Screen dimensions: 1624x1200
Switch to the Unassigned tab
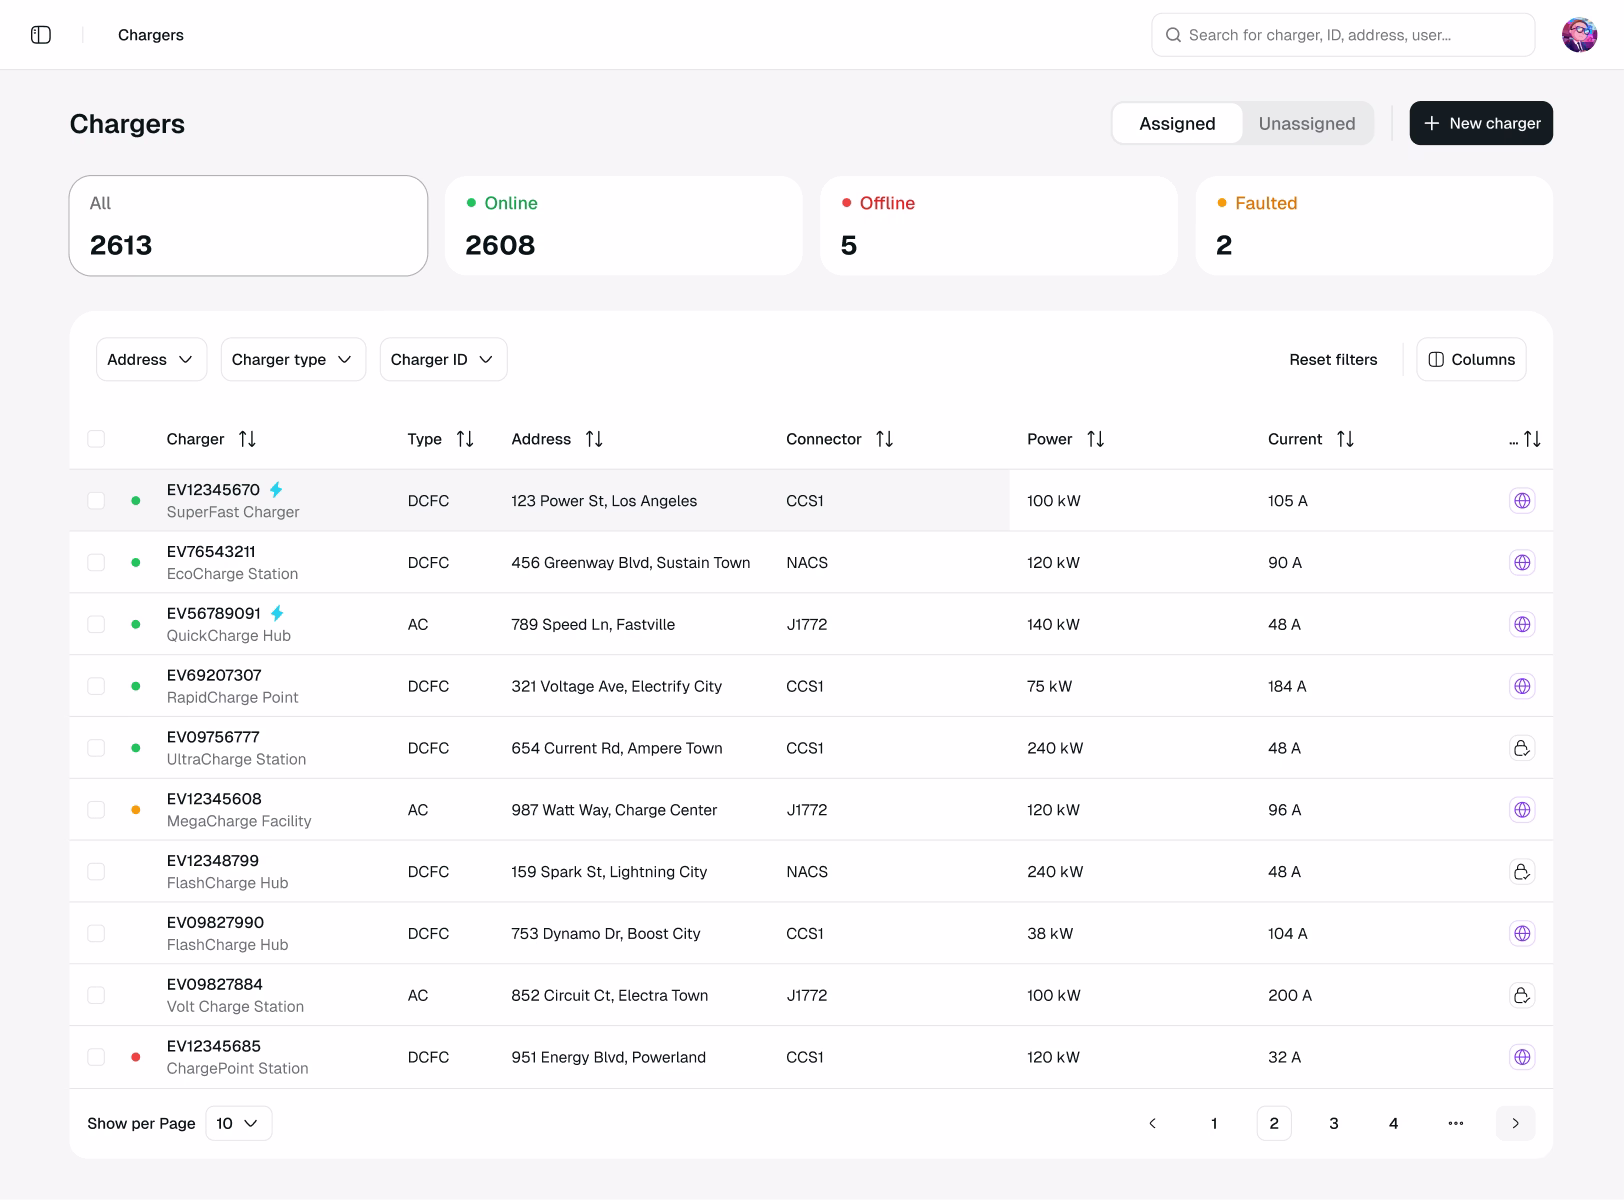(x=1306, y=123)
